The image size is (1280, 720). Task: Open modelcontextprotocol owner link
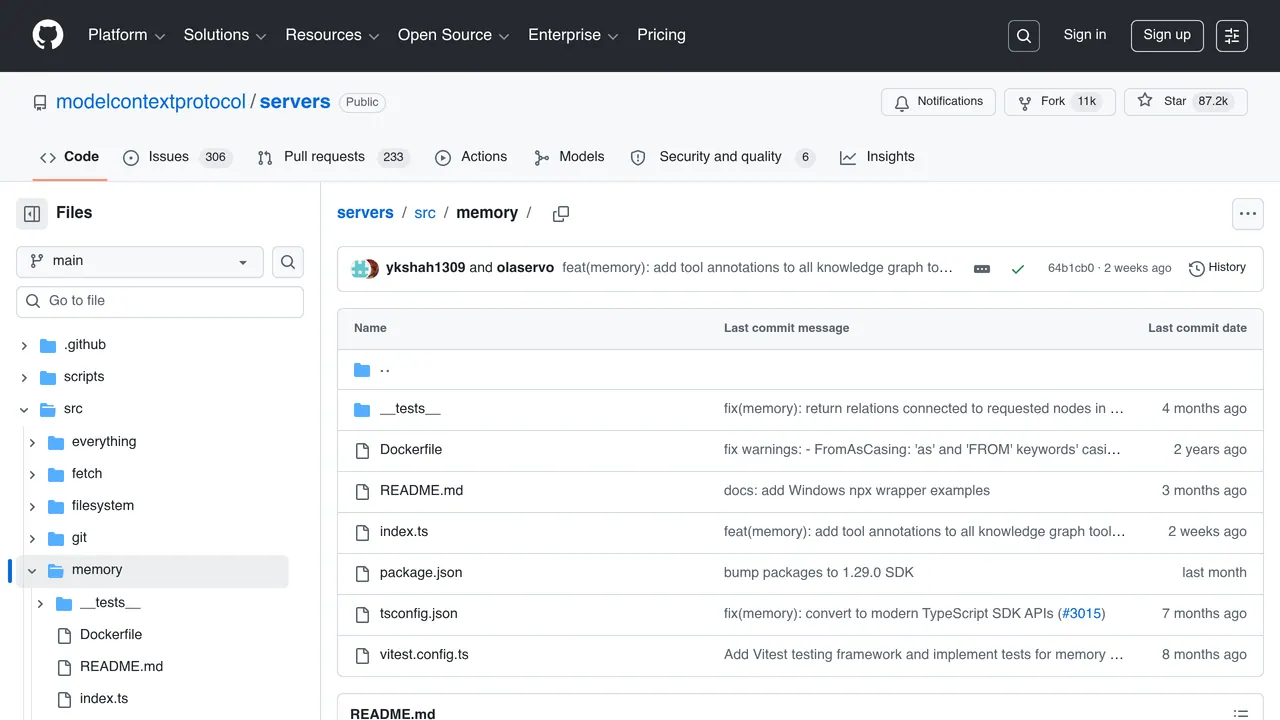pos(151,102)
